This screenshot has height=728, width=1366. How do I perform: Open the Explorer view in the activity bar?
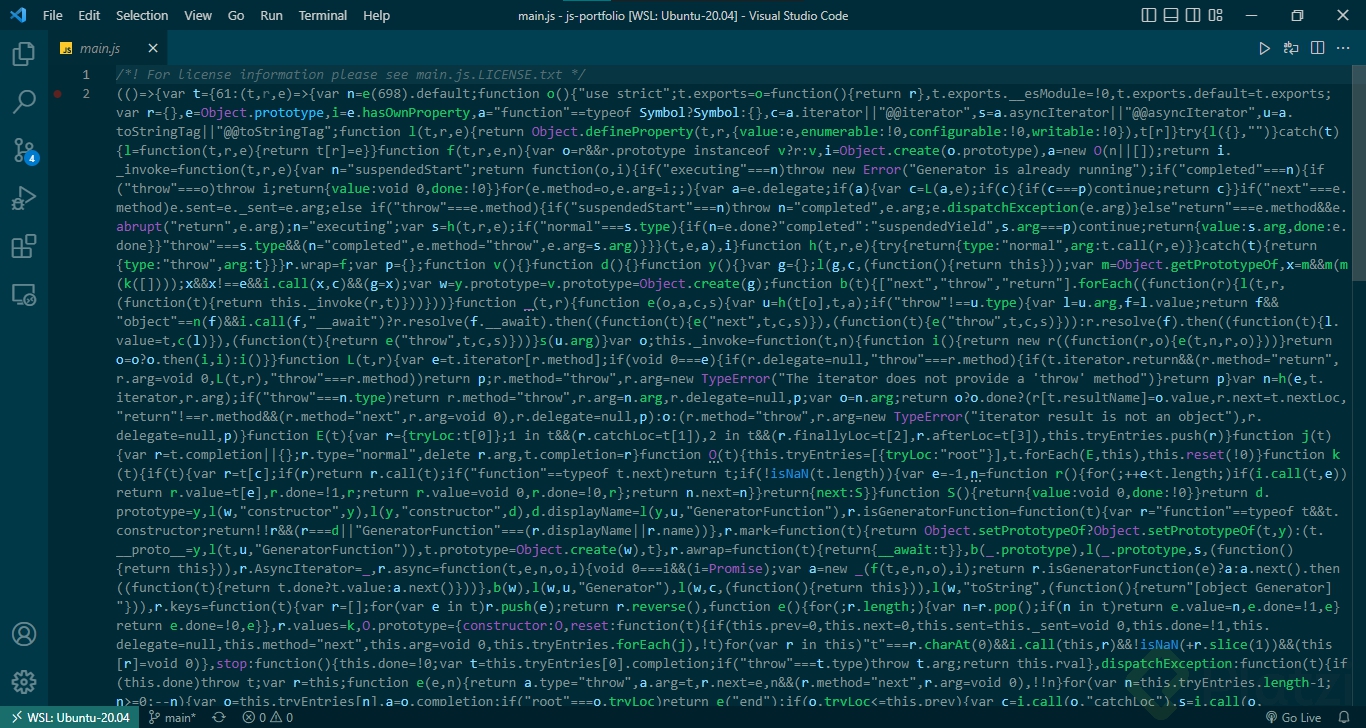tap(23, 55)
